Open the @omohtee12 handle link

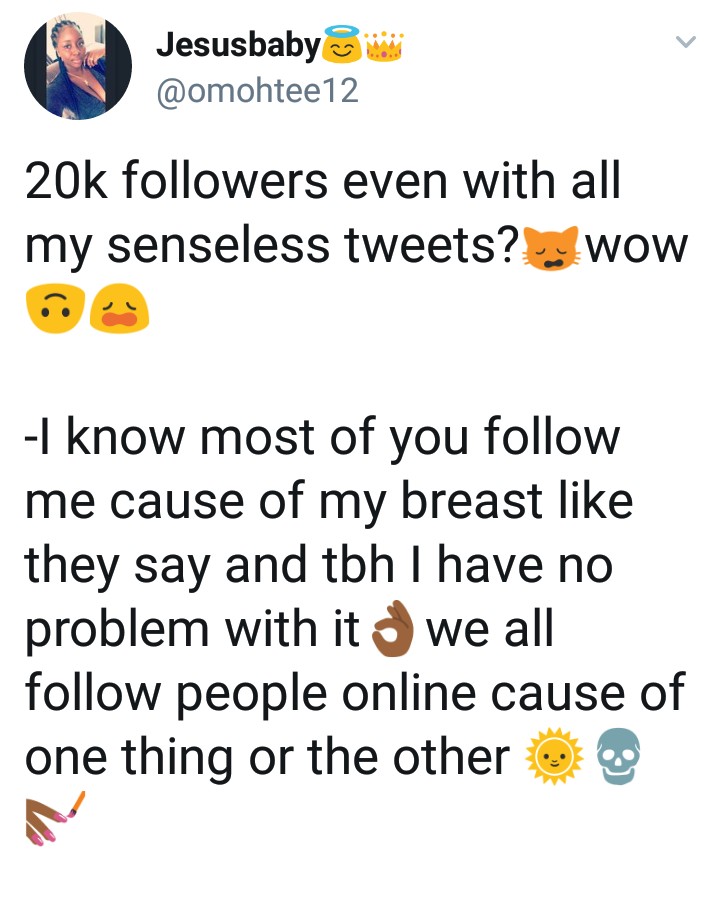click(x=257, y=91)
